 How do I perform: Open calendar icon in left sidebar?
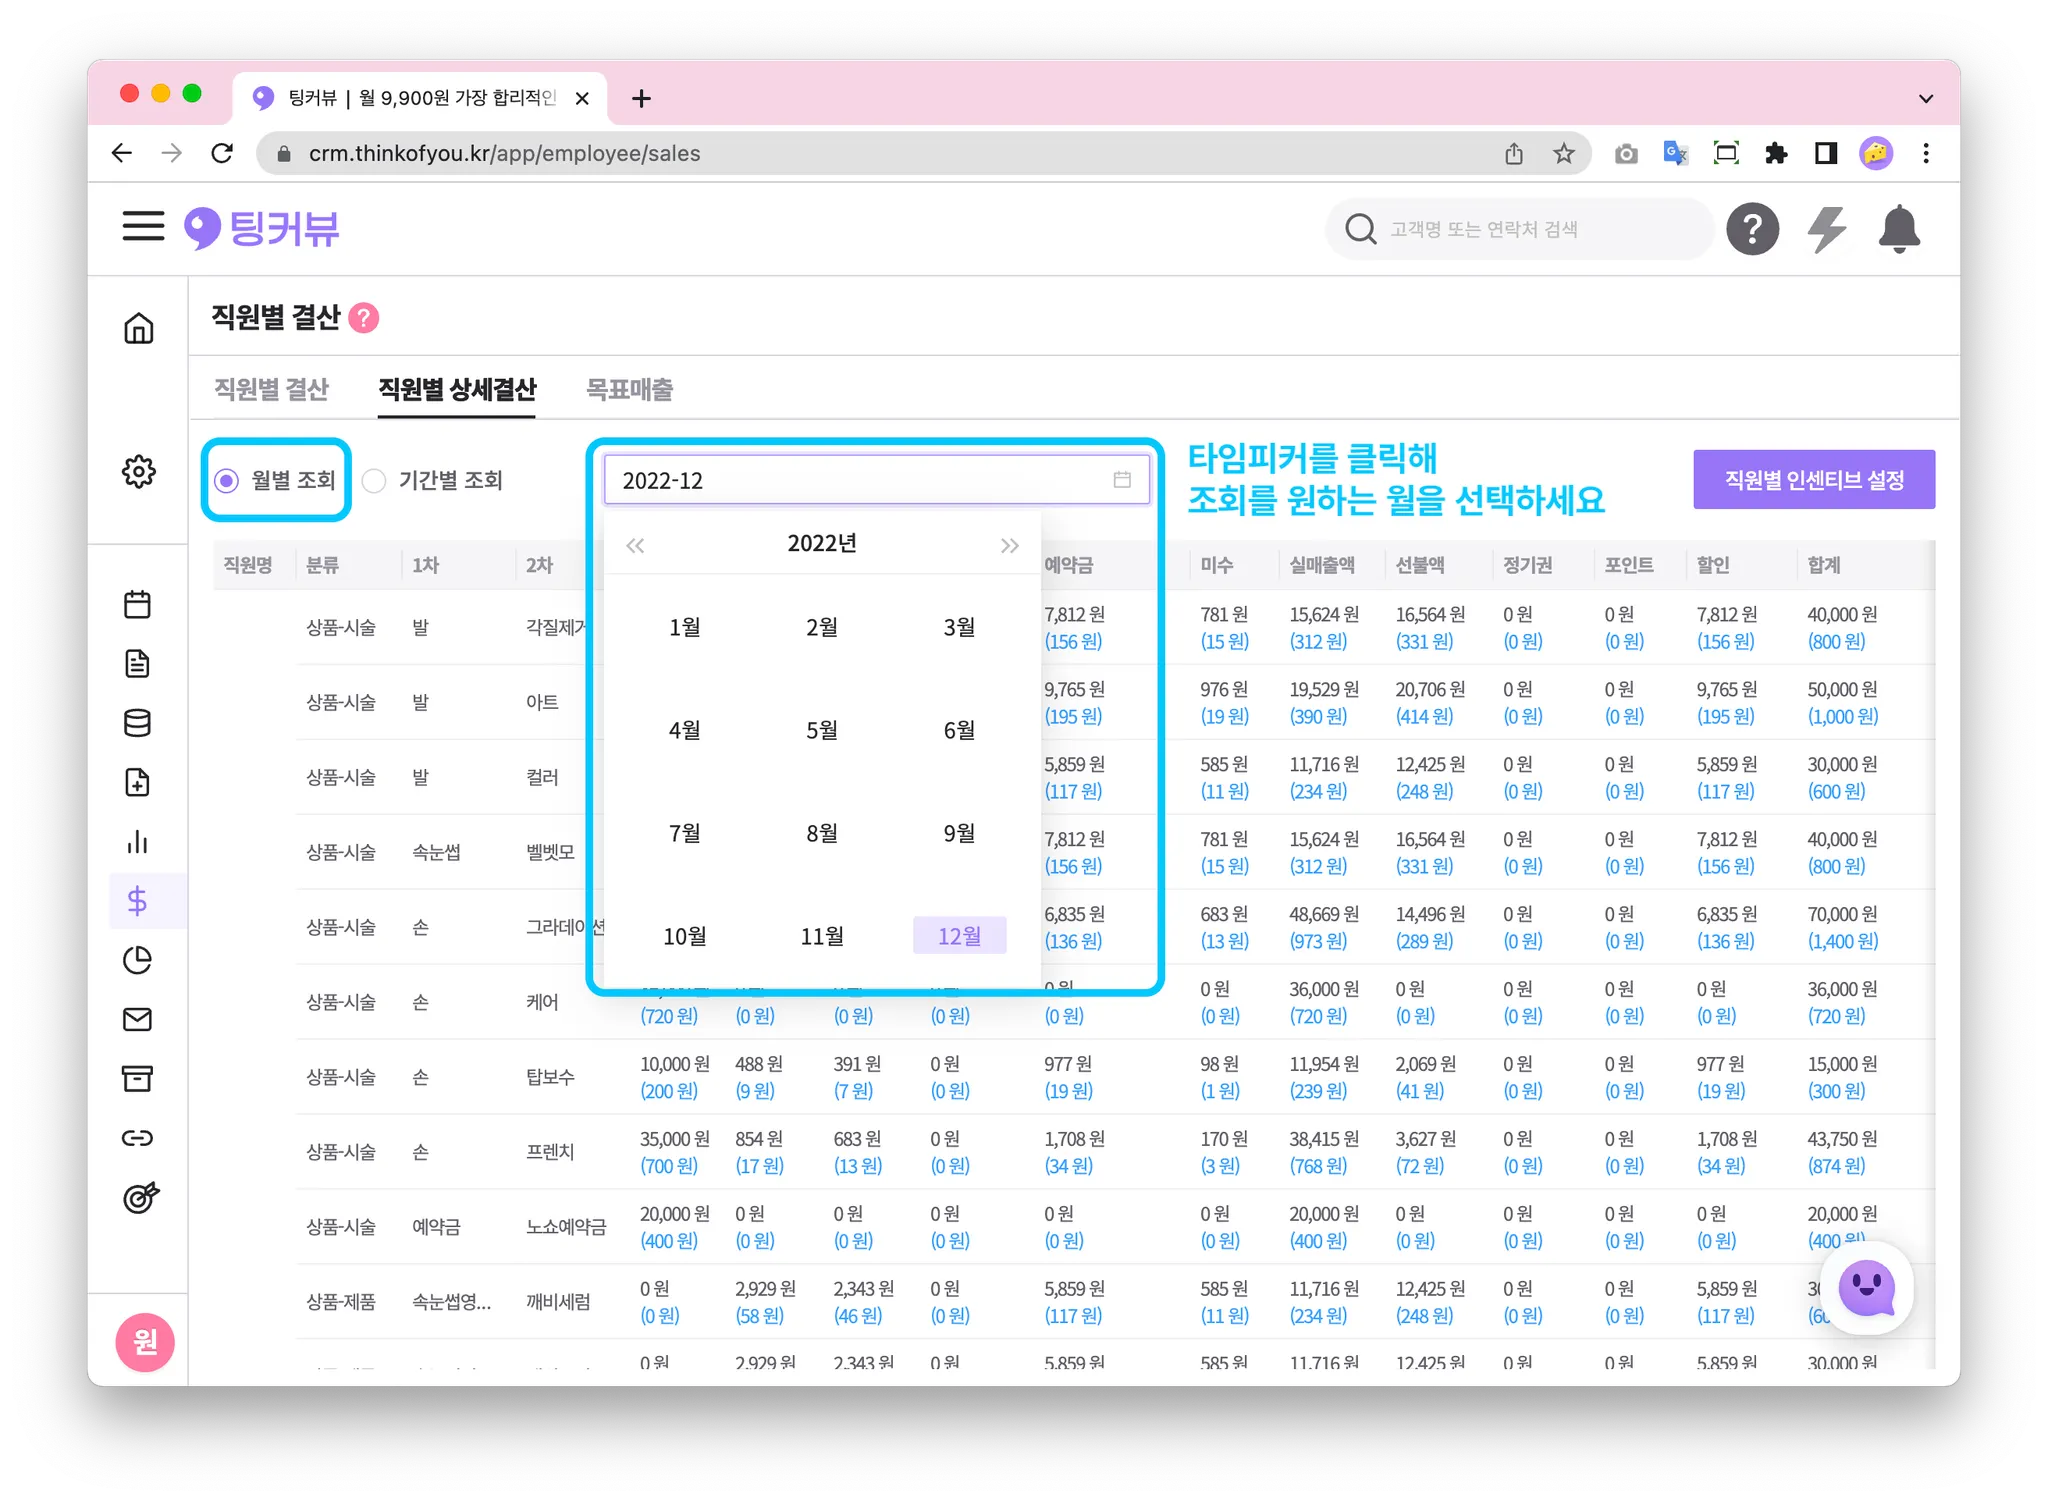pyautogui.click(x=137, y=604)
